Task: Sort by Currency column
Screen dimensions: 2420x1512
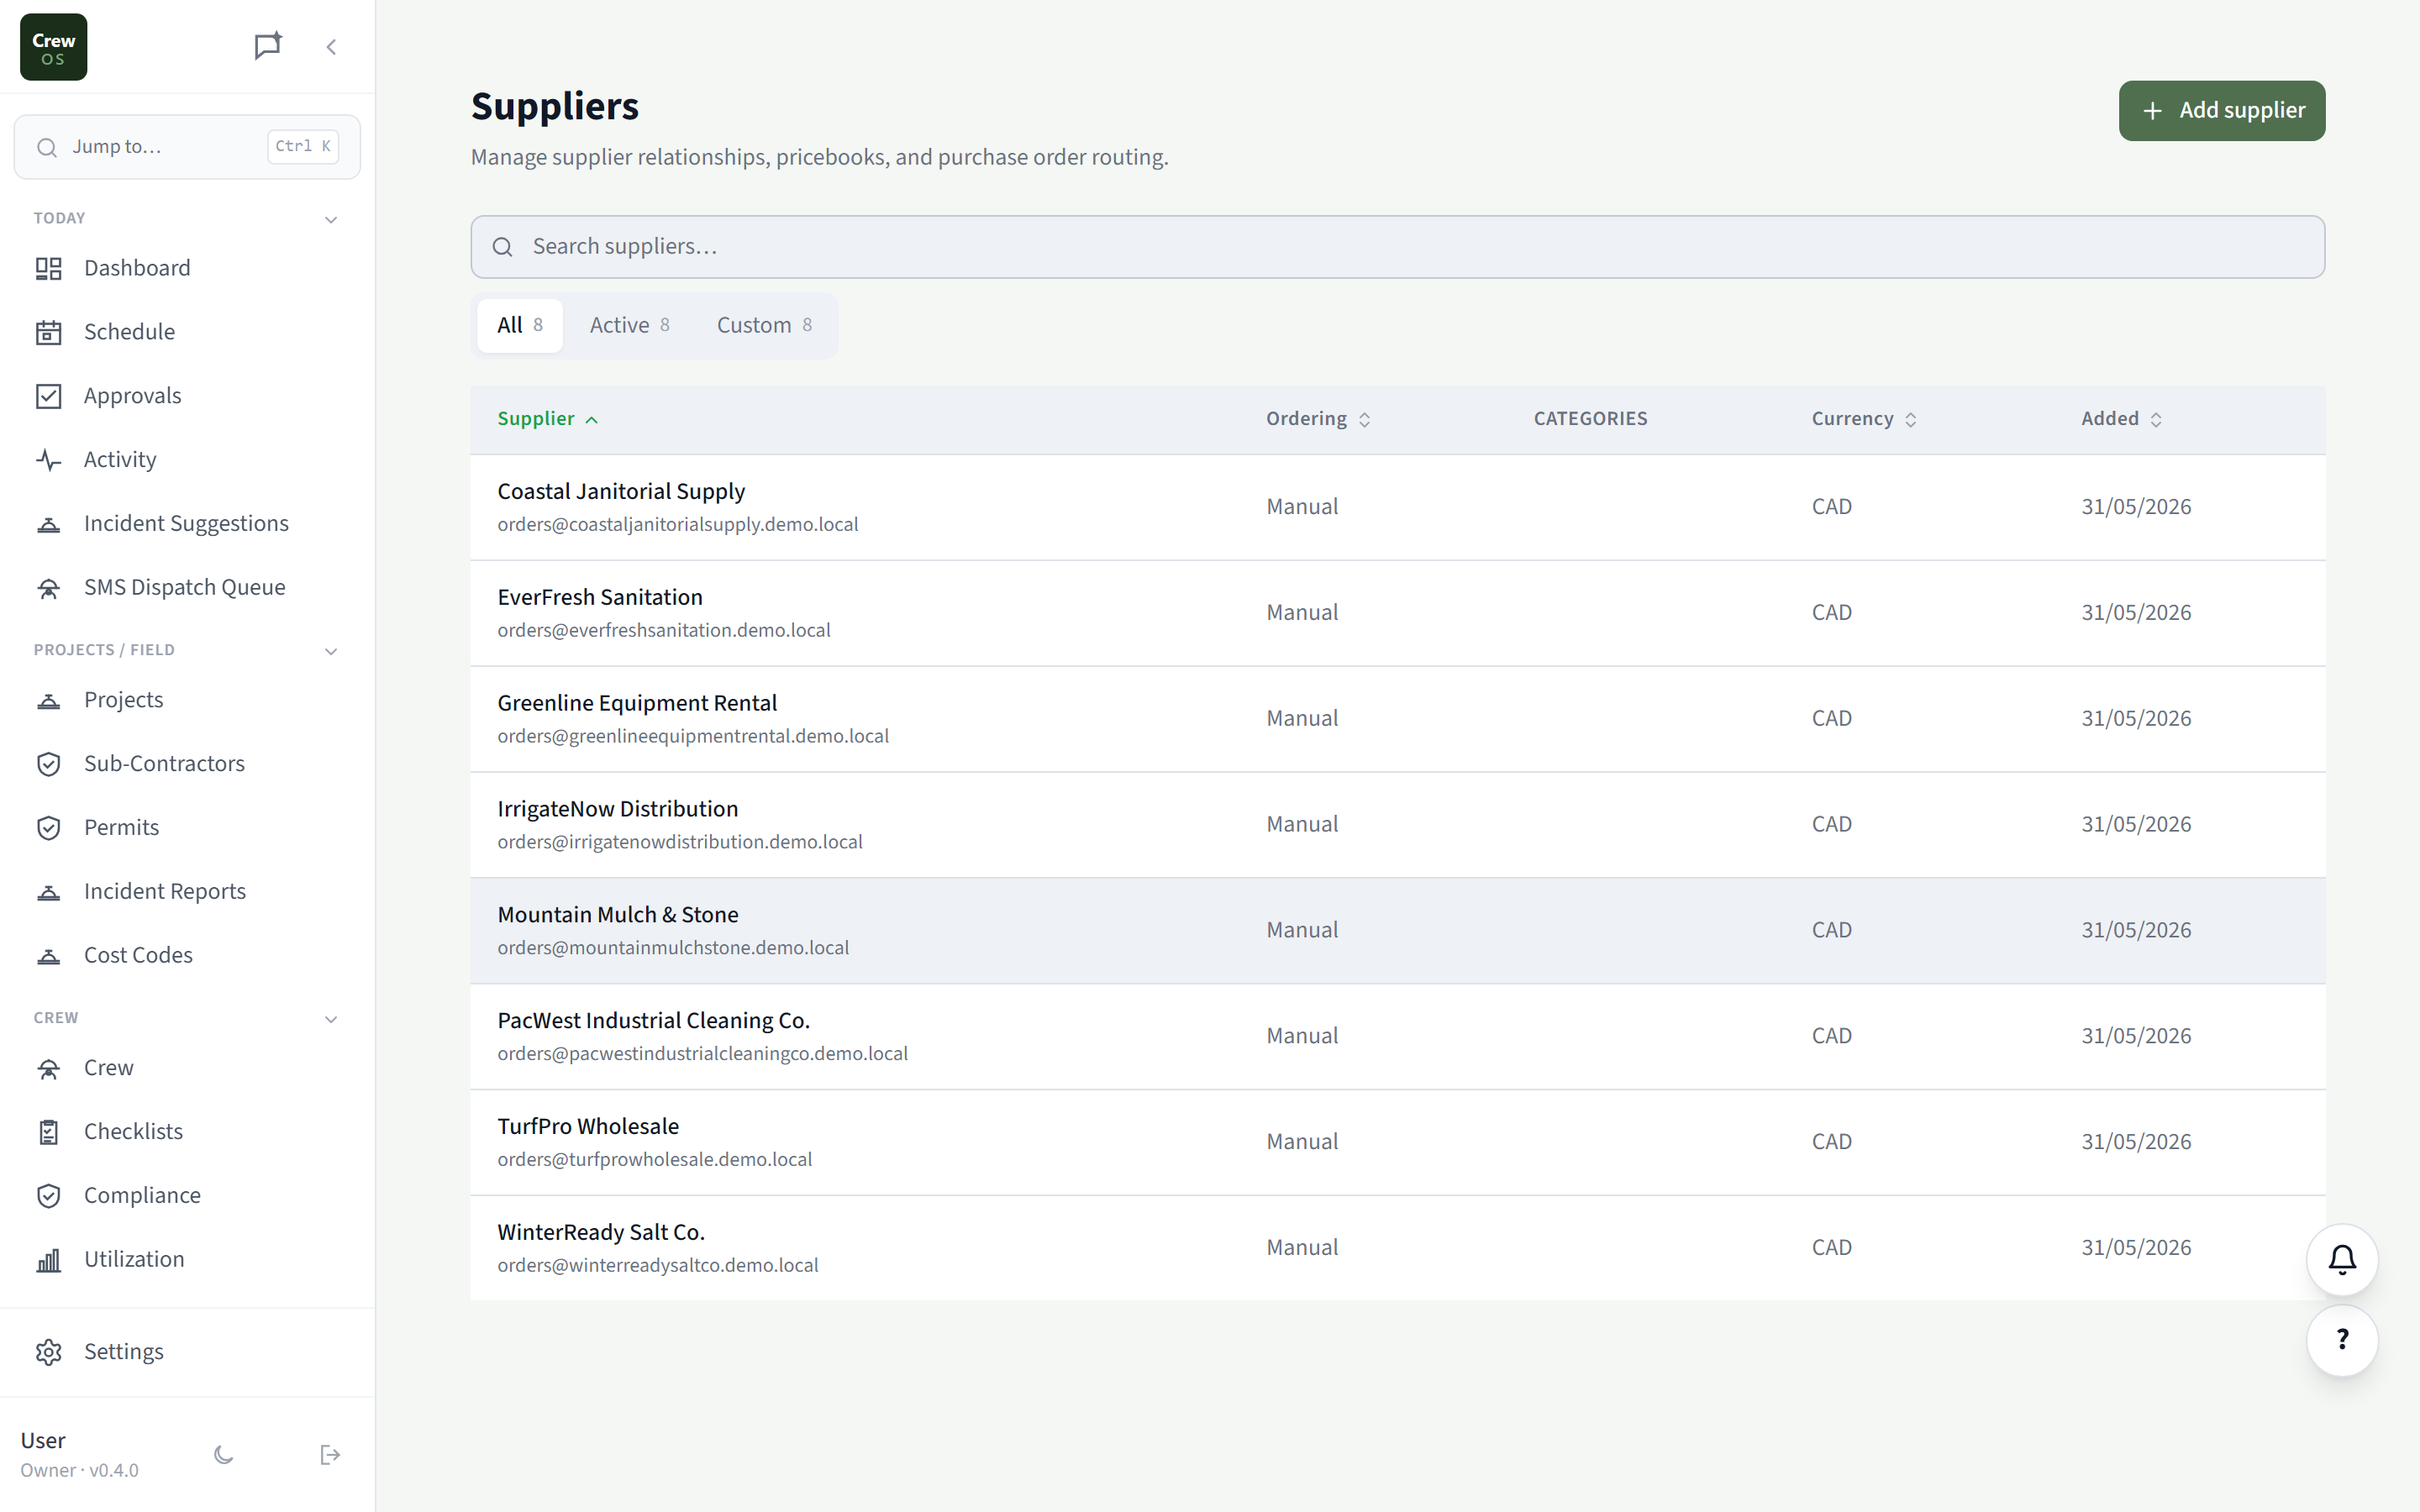Action: (x=1864, y=419)
